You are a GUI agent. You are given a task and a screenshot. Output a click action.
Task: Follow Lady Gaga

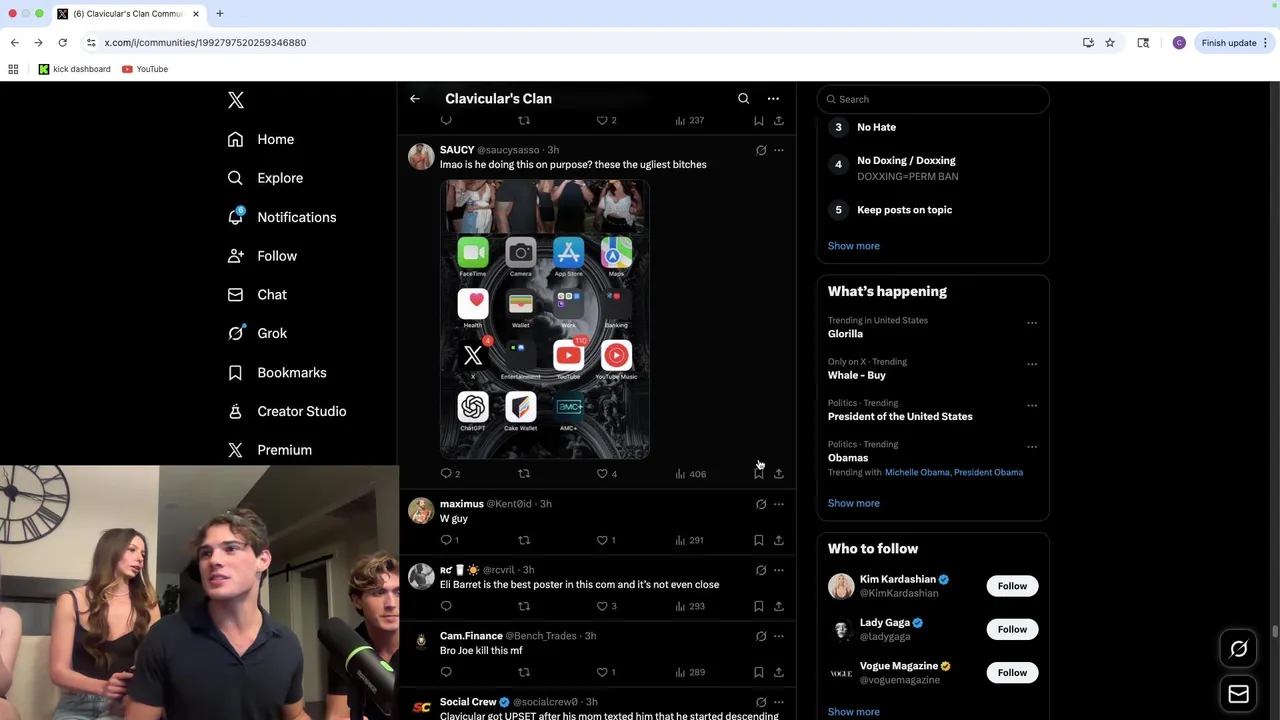pos(1012,629)
